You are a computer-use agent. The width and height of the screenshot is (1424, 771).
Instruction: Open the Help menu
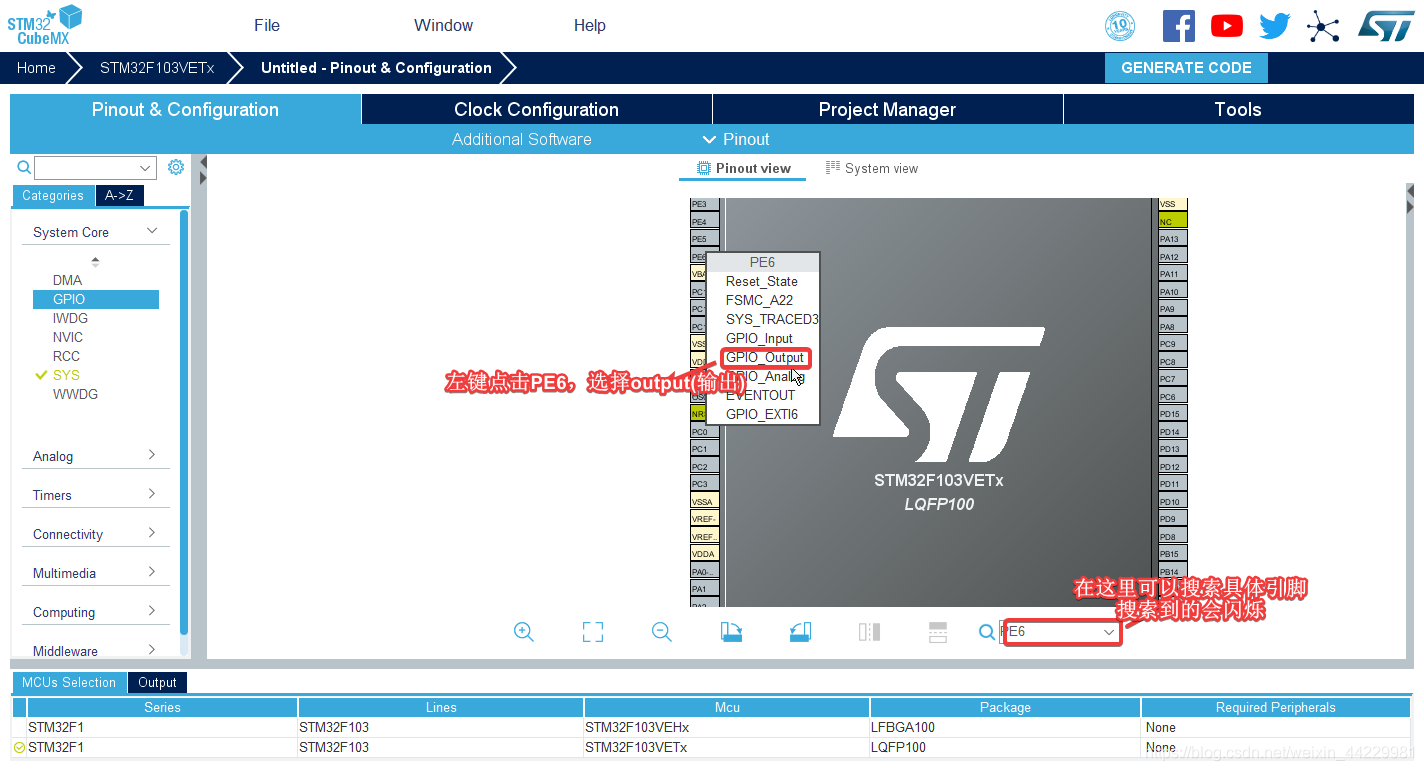[x=590, y=26]
